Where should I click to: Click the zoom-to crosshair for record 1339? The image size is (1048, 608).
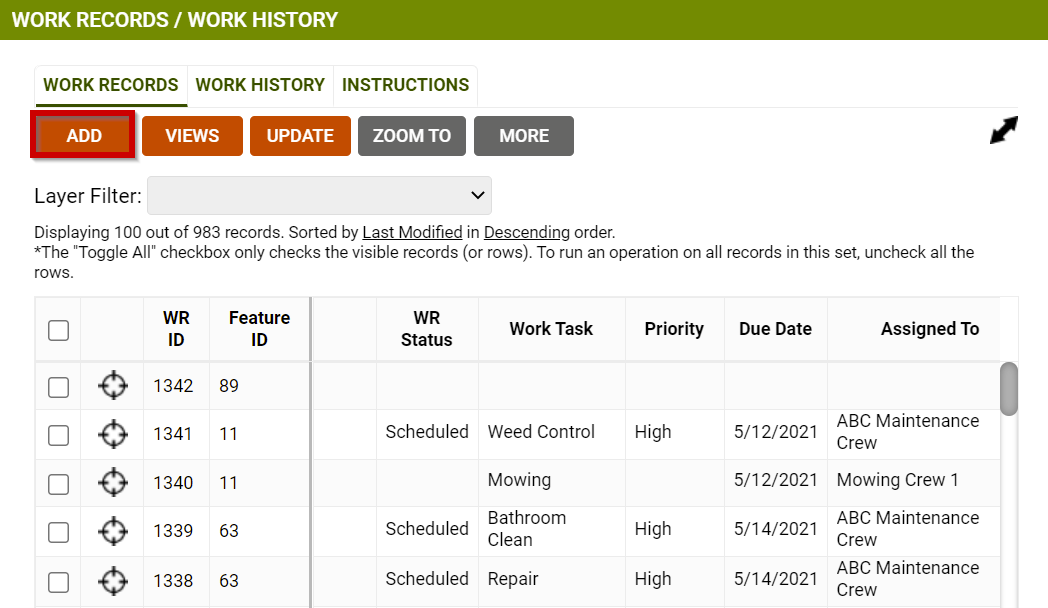coord(112,529)
